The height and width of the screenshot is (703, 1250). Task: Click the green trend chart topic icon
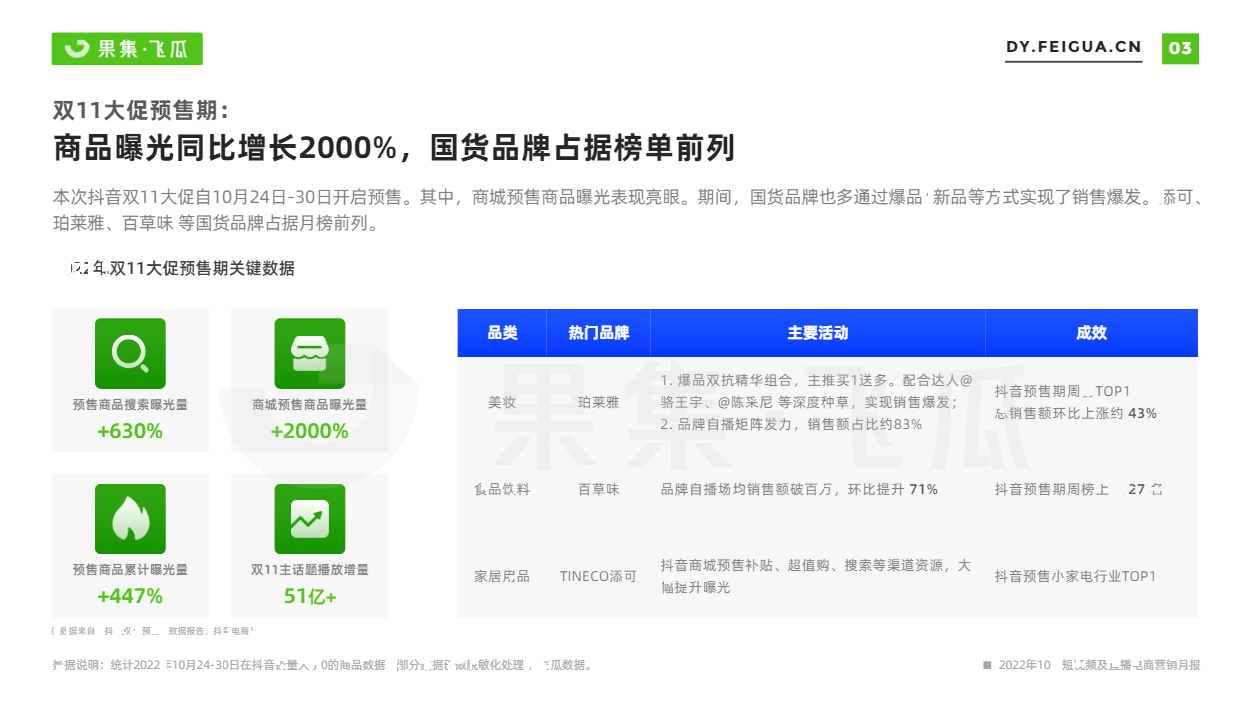click(x=310, y=519)
